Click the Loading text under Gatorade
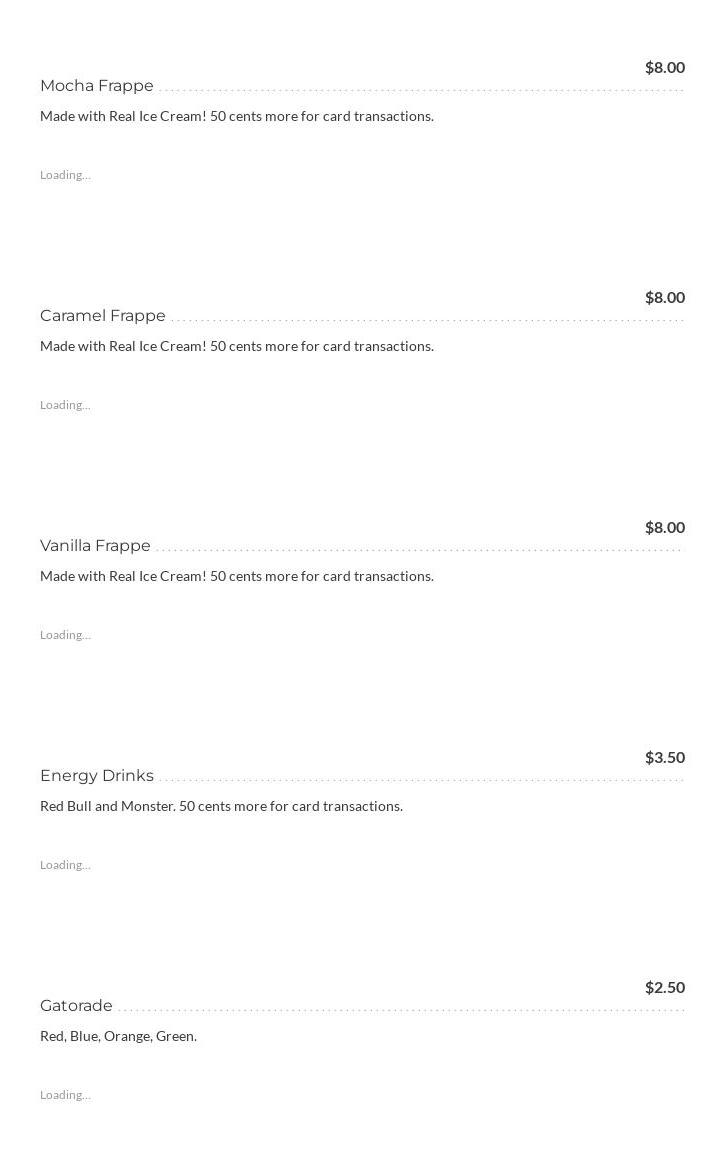 point(65,1095)
